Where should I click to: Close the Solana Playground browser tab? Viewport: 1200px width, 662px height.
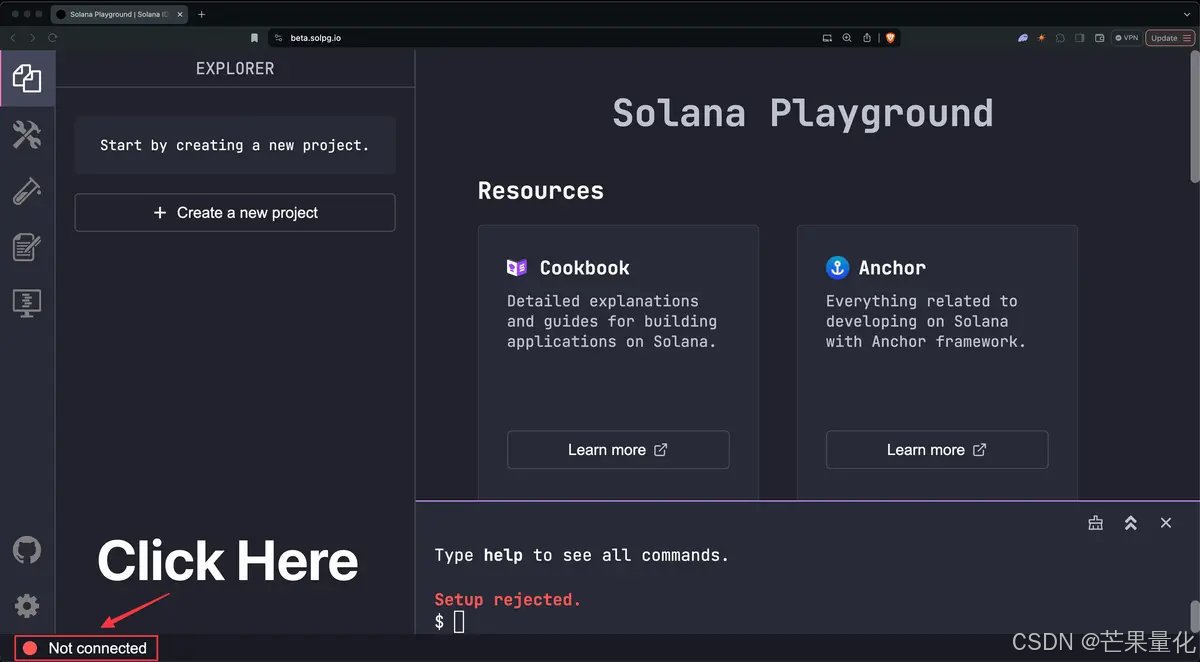180,14
